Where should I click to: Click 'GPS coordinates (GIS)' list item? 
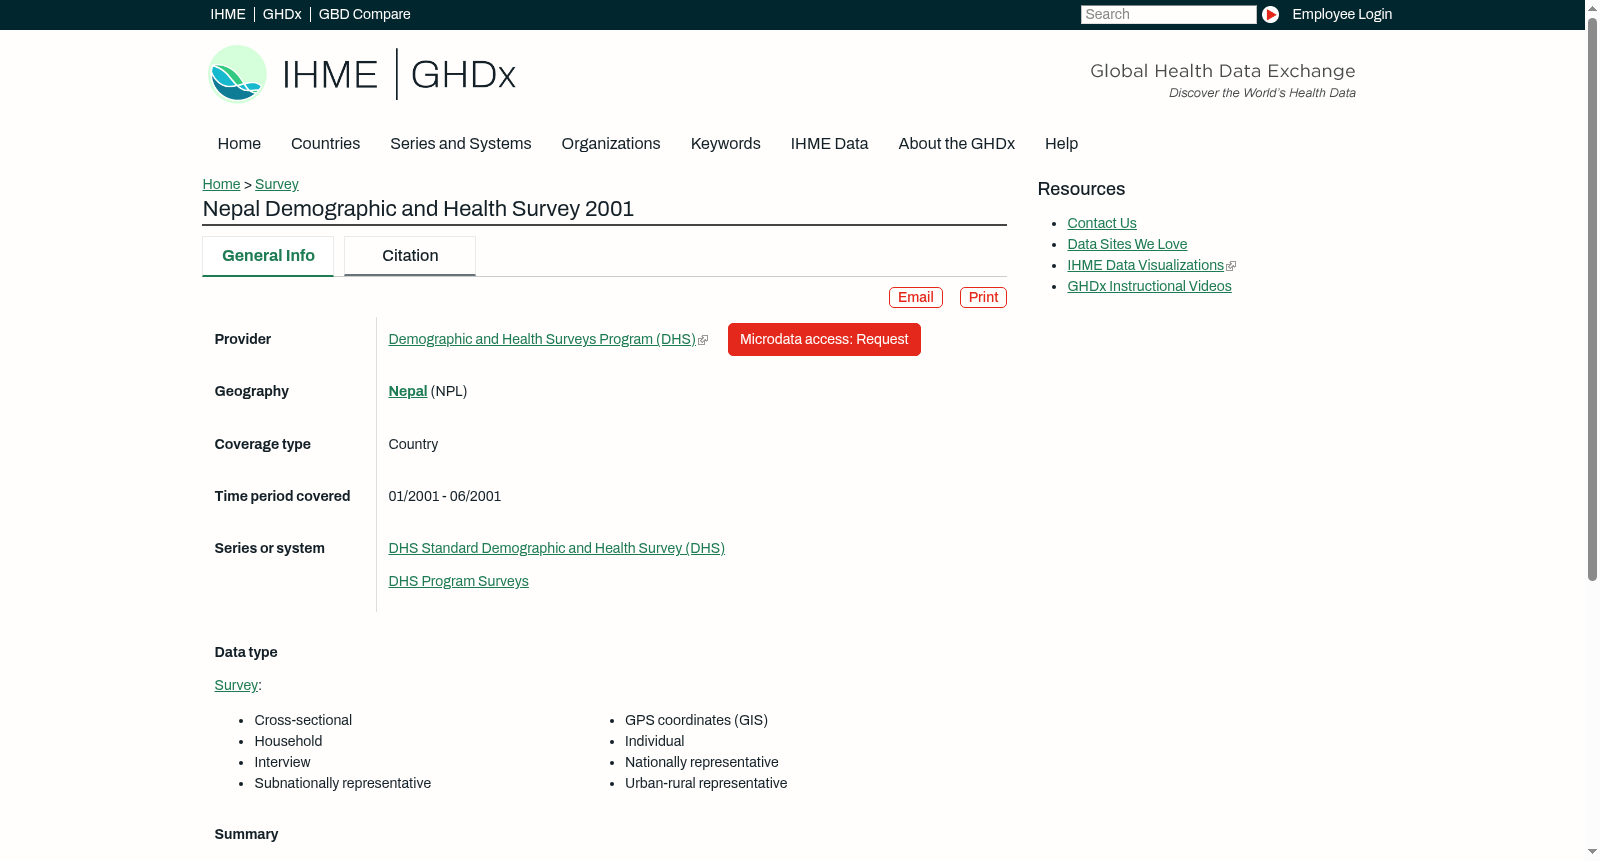(x=696, y=720)
